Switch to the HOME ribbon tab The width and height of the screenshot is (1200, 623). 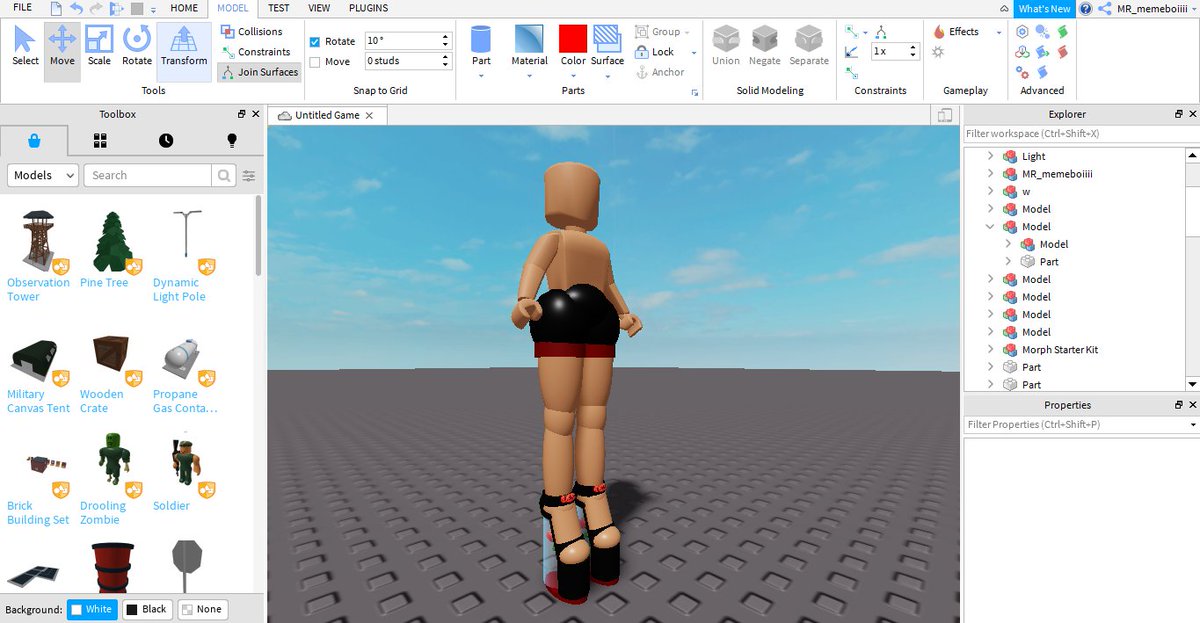coord(184,8)
